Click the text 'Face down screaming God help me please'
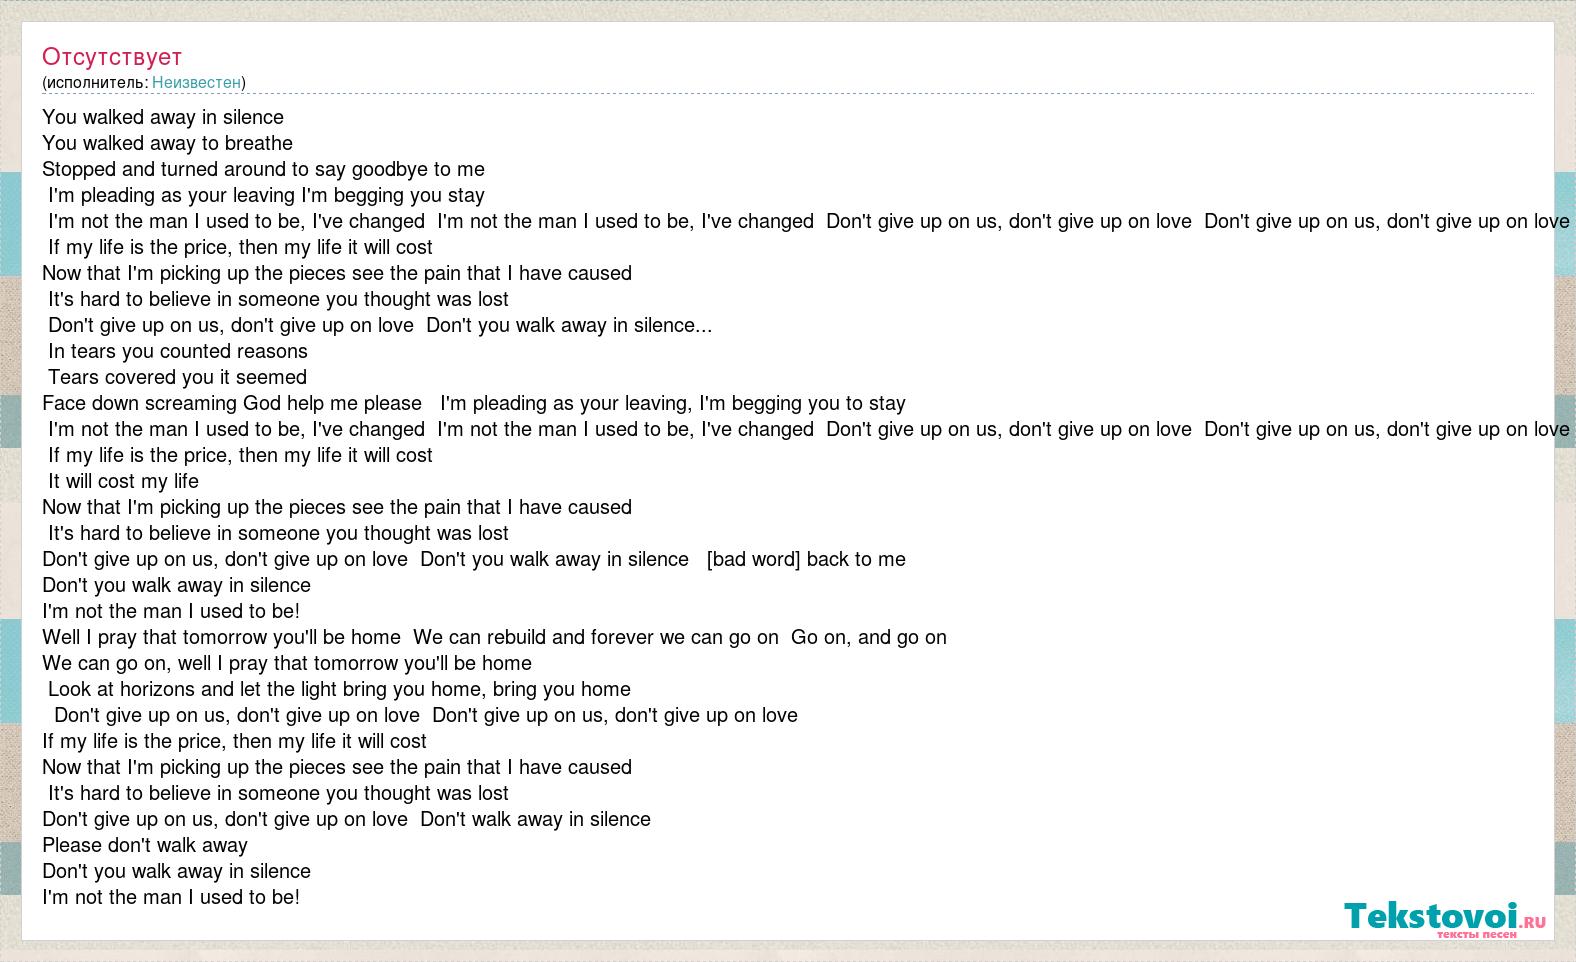The width and height of the screenshot is (1576, 962). pyautogui.click(x=232, y=403)
